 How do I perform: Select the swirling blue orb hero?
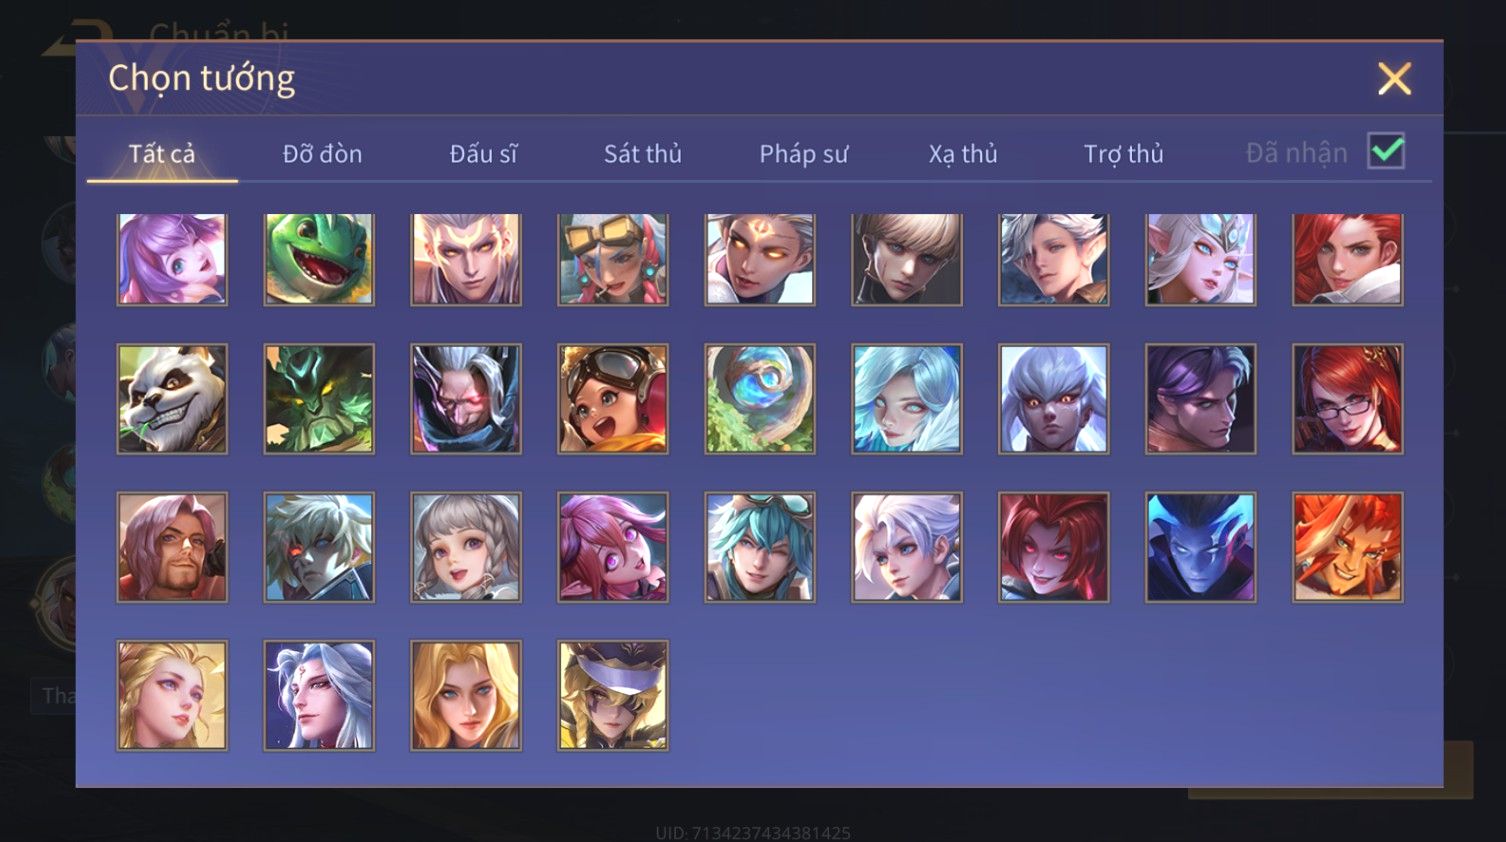coord(760,399)
